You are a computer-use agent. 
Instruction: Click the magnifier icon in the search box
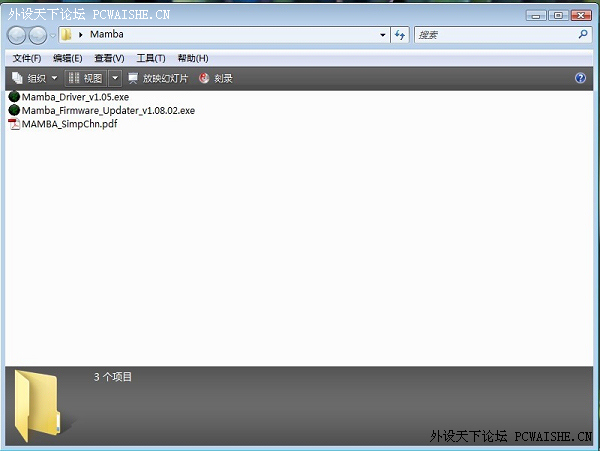[x=584, y=34]
